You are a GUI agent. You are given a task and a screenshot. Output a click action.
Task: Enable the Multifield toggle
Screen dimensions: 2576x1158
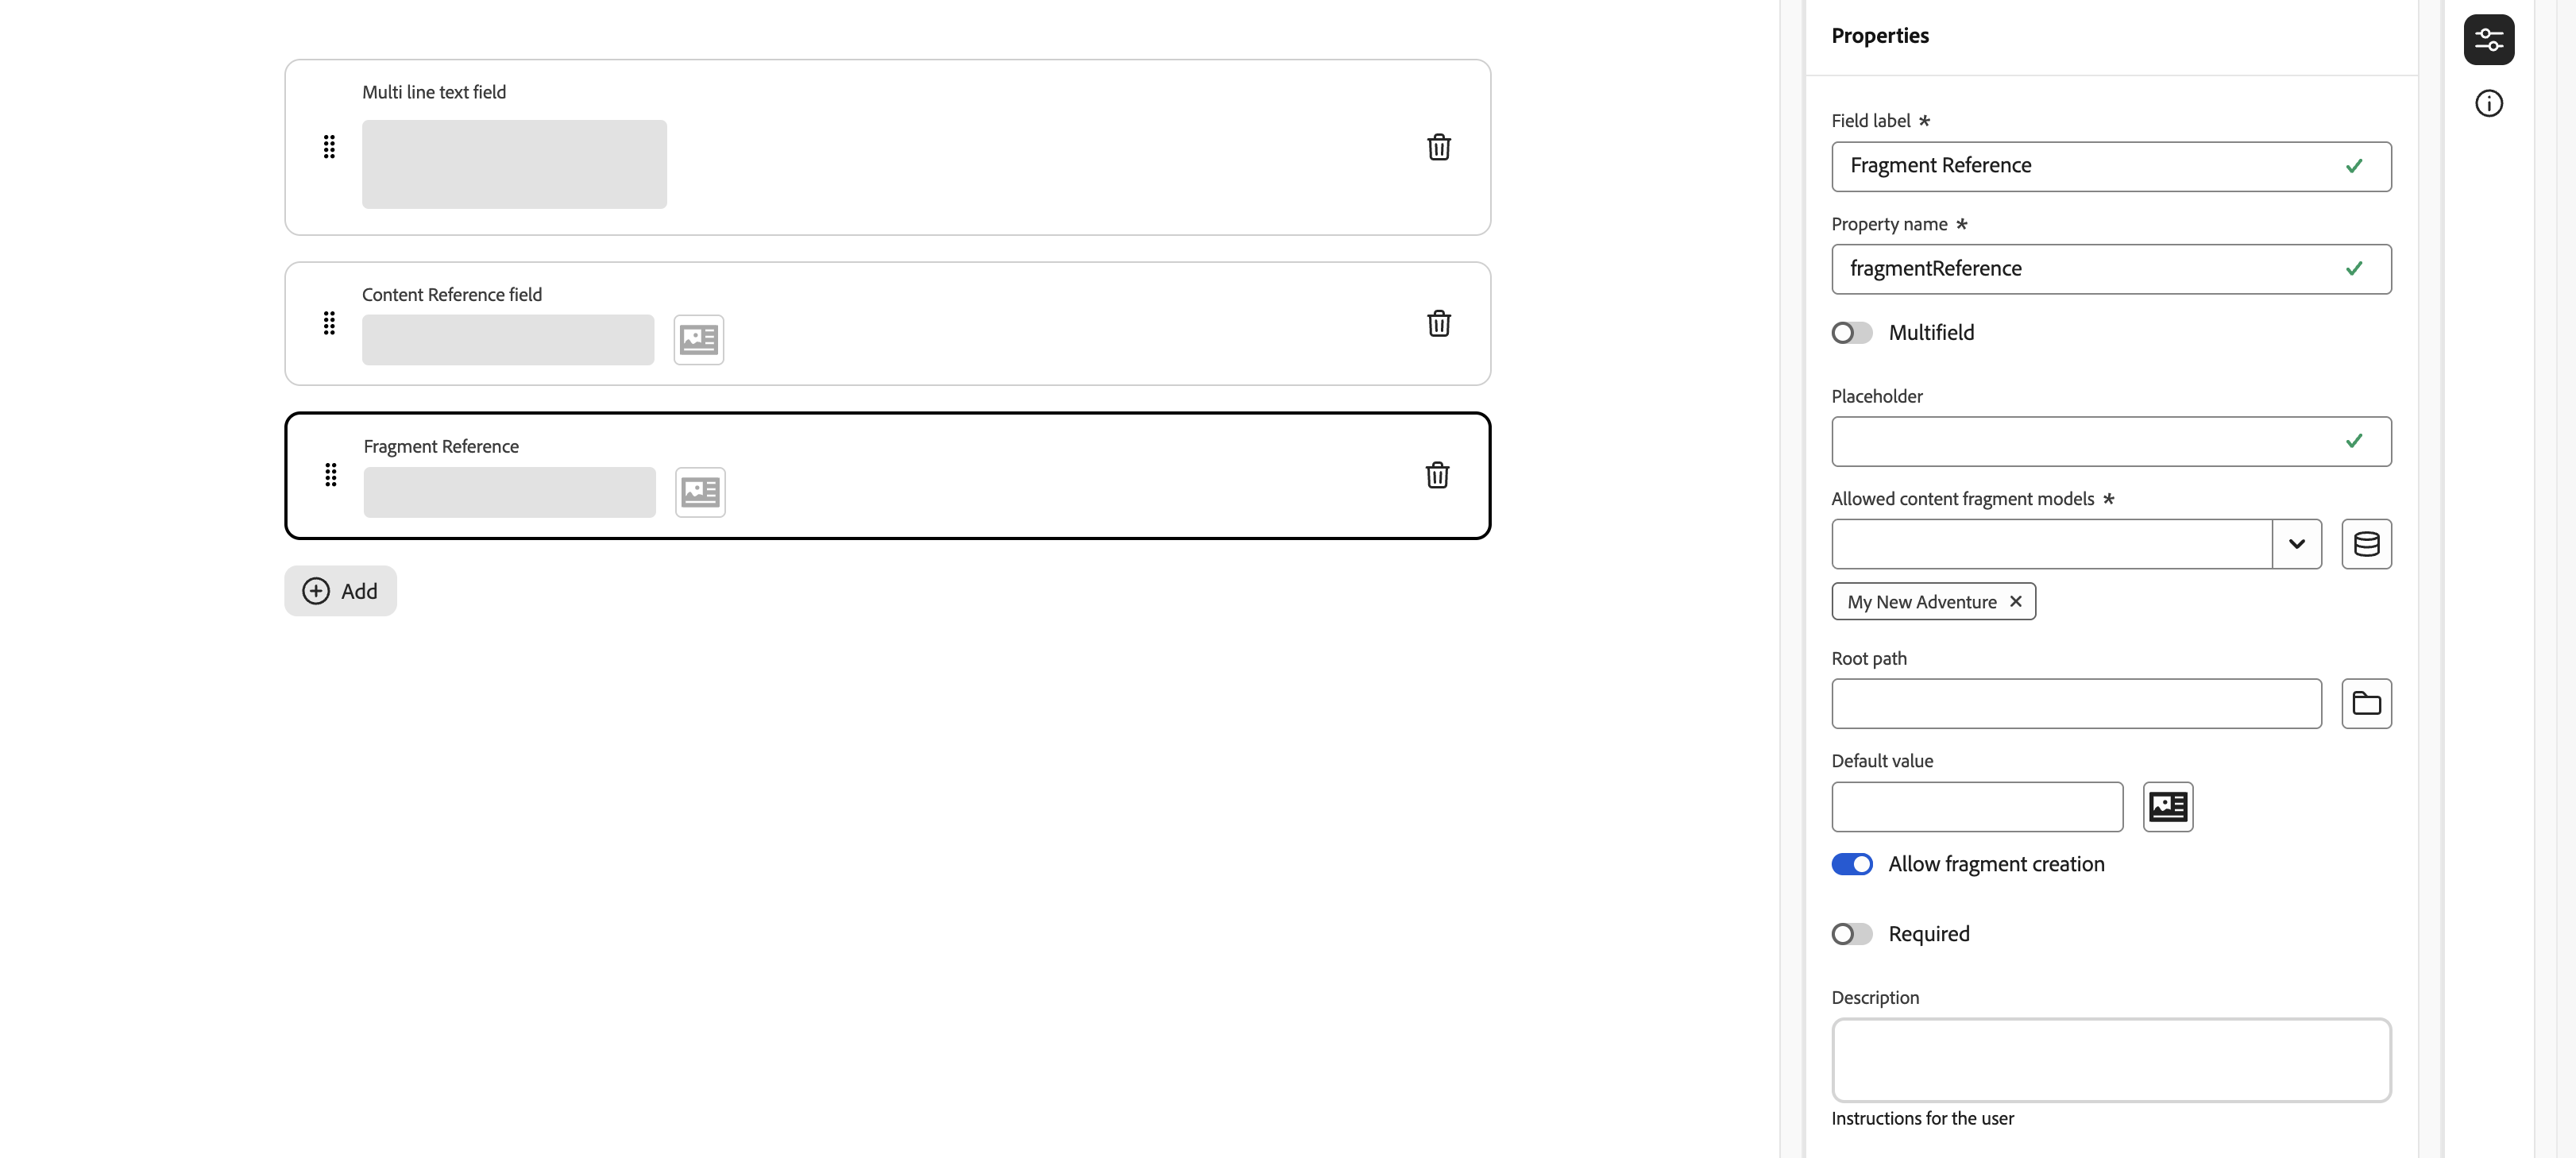pos(1851,333)
